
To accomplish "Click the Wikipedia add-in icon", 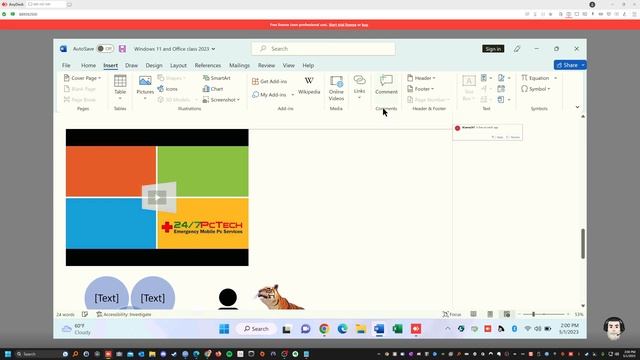I will click(x=309, y=80).
